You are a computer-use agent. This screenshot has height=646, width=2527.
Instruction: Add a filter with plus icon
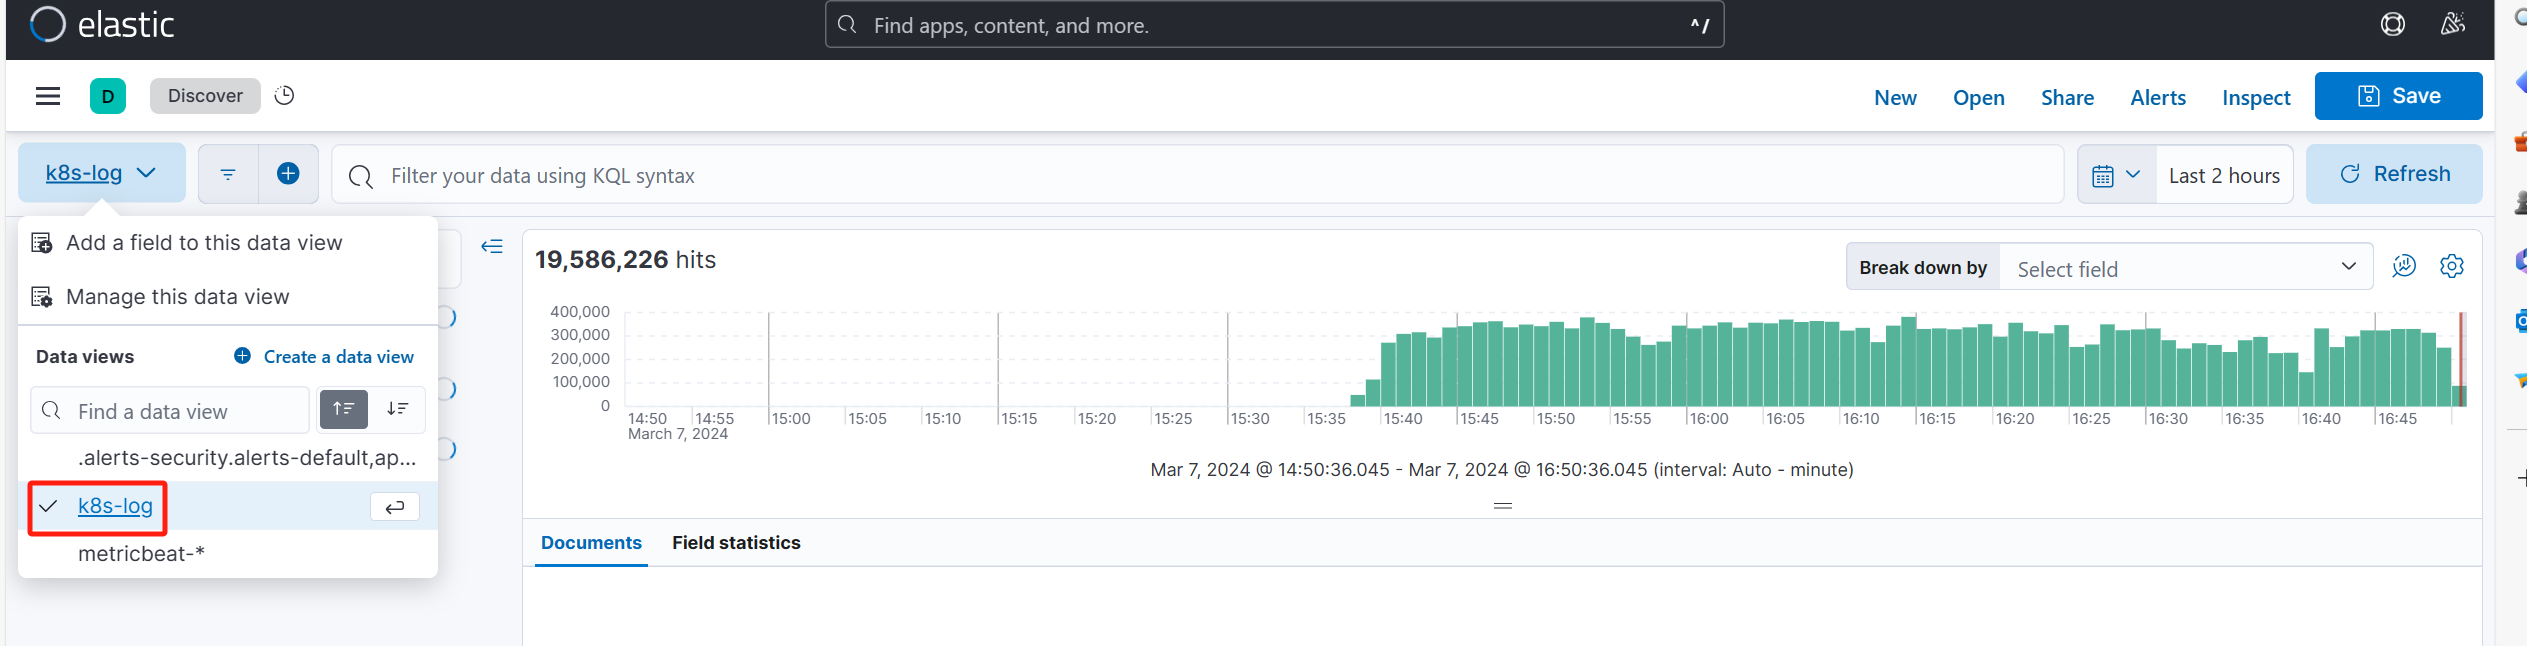click(288, 174)
